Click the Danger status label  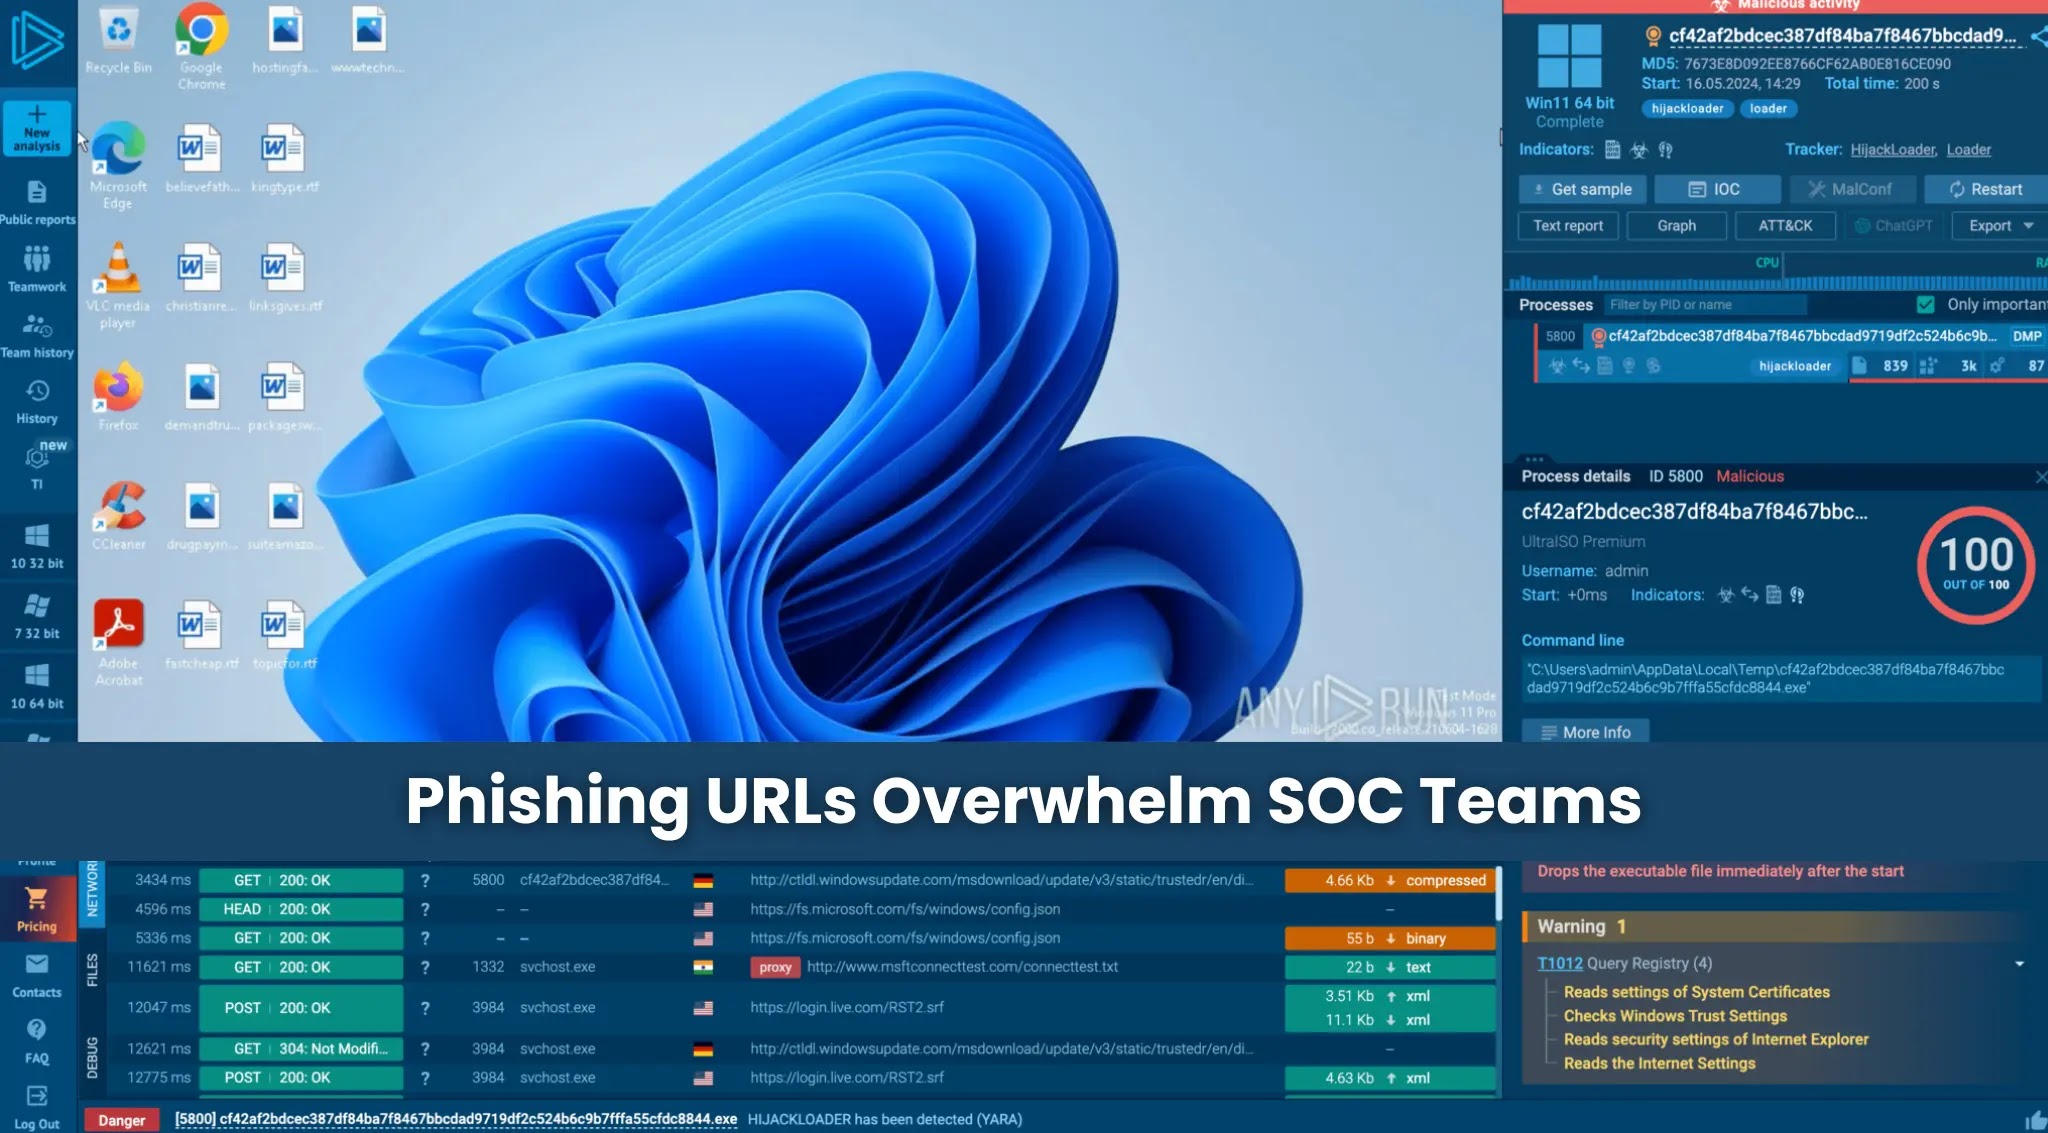tap(122, 1121)
